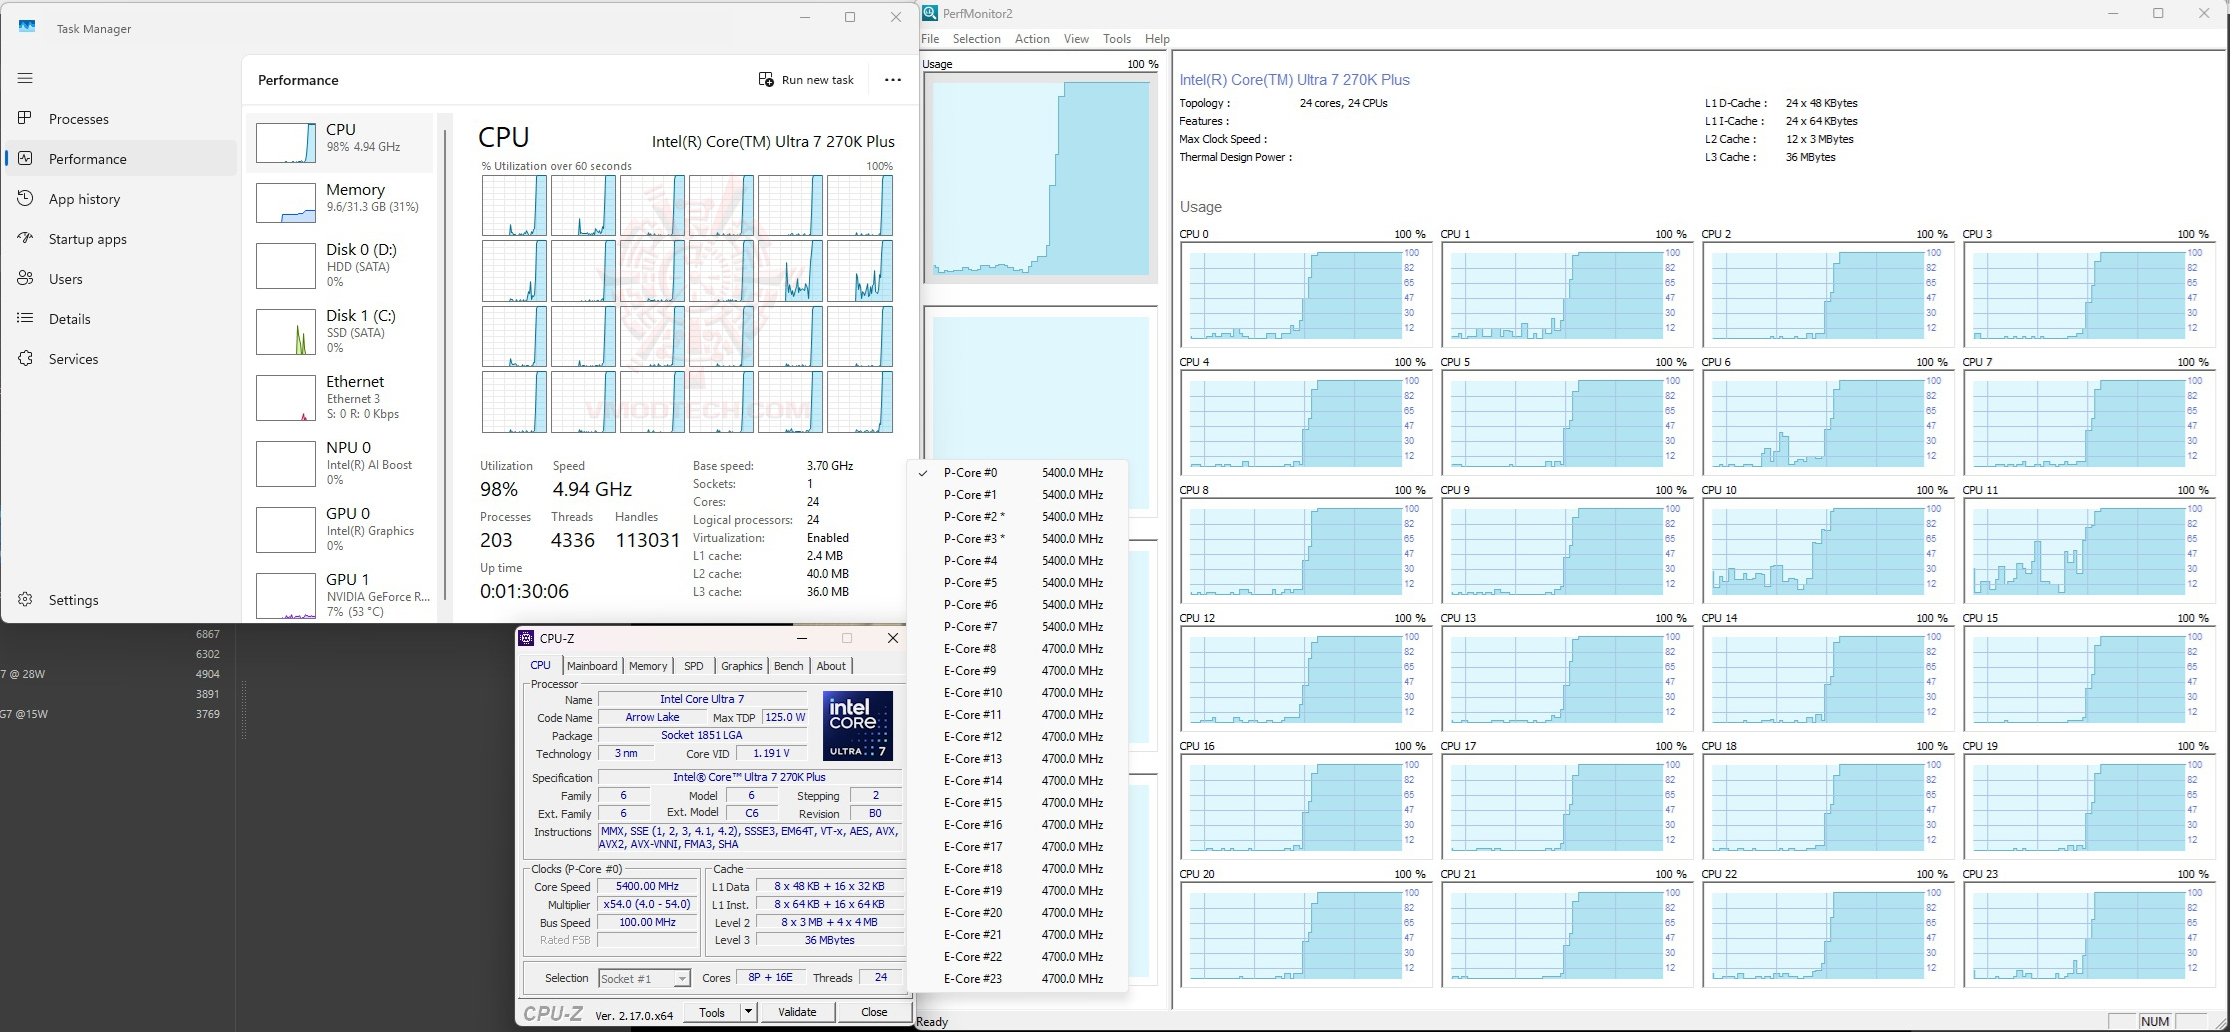Click the Specification field in CPU-Z

(749, 777)
